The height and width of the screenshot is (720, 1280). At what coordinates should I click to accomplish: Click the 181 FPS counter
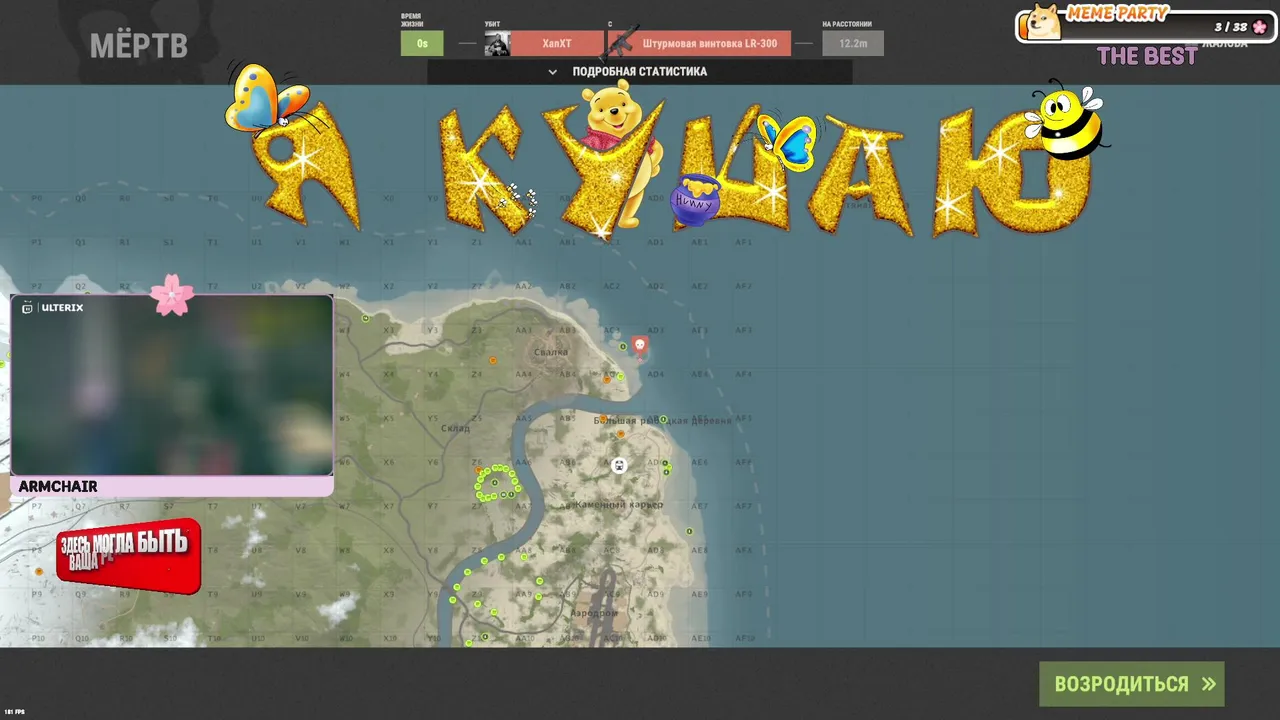[14, 712]
